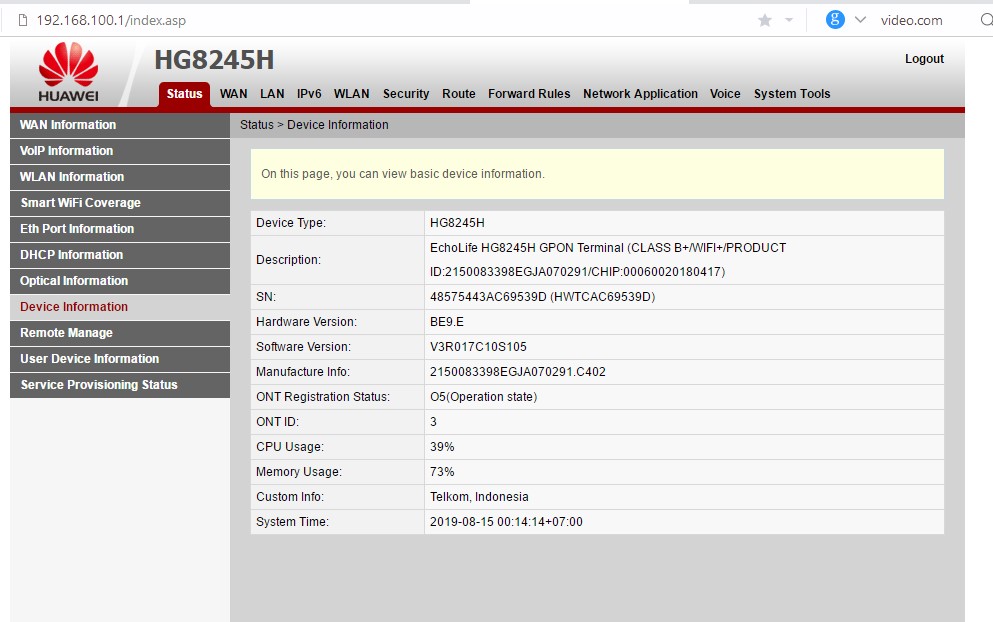This screenshot has width=993, height=622.
Task: Click ONT ID value 3
Action: 433,422
